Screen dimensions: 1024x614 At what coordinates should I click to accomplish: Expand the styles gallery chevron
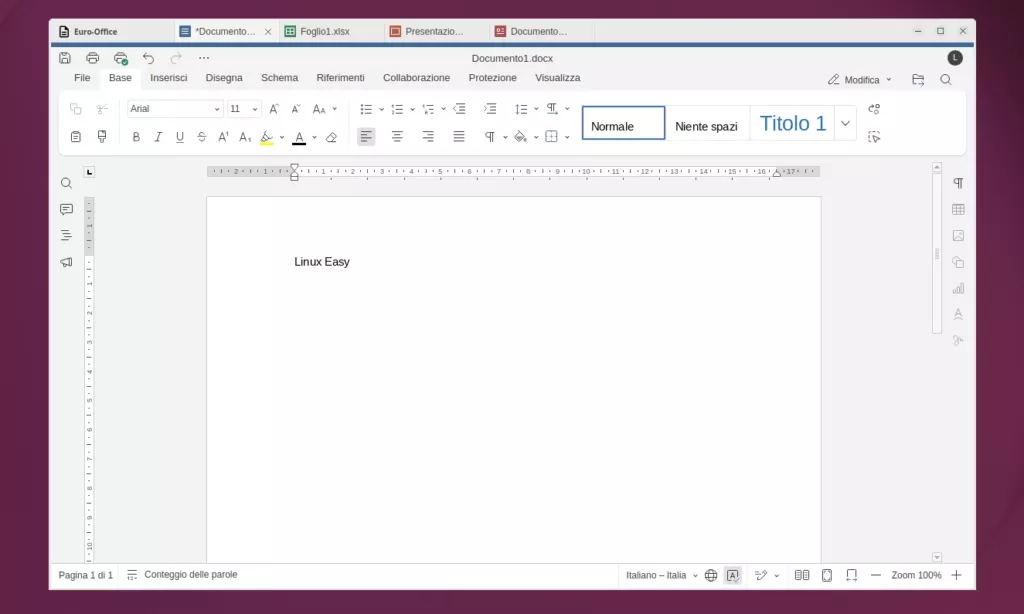845,123
